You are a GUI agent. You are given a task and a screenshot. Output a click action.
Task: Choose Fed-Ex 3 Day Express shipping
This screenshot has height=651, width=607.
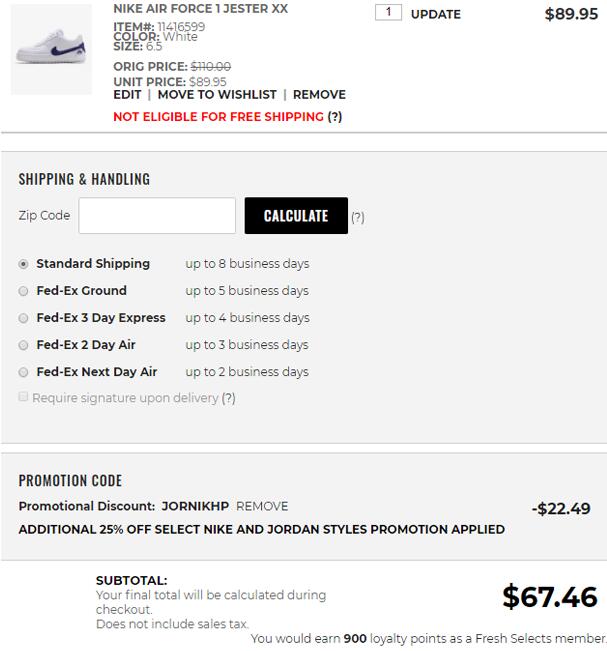(24, 318)
